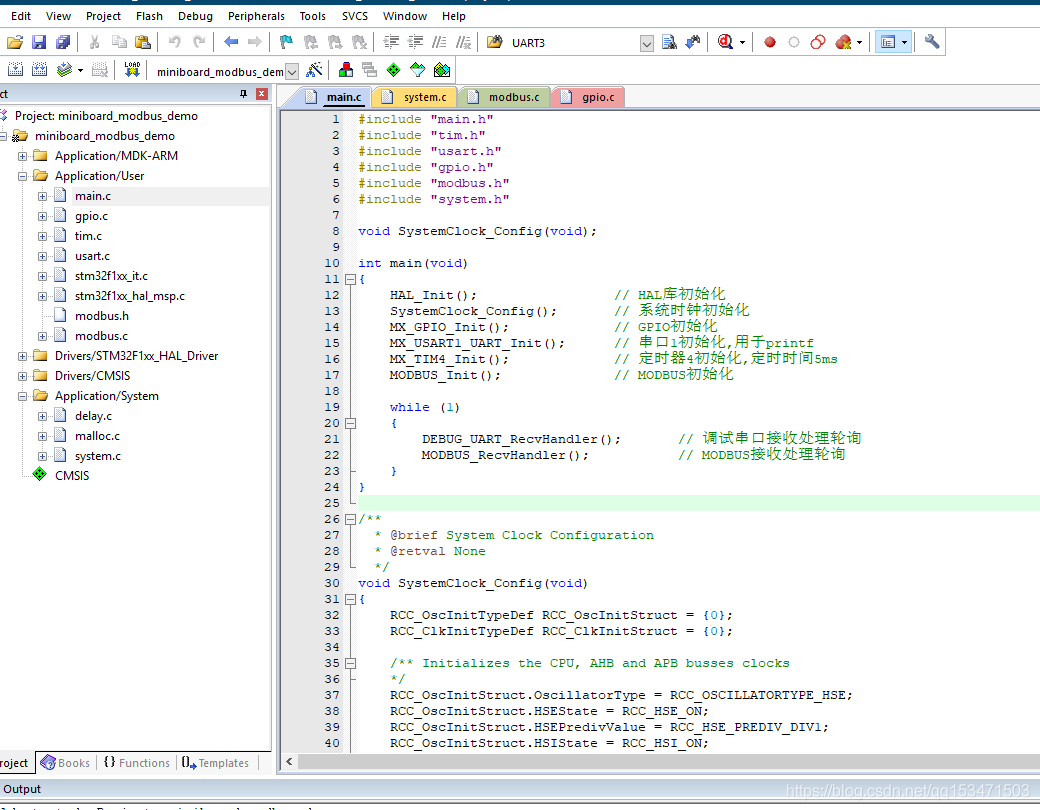Expand the Drivers/CMSIS folder
Screen dimensions: 1040x810
pyautogui.click(x=23, y=376)
